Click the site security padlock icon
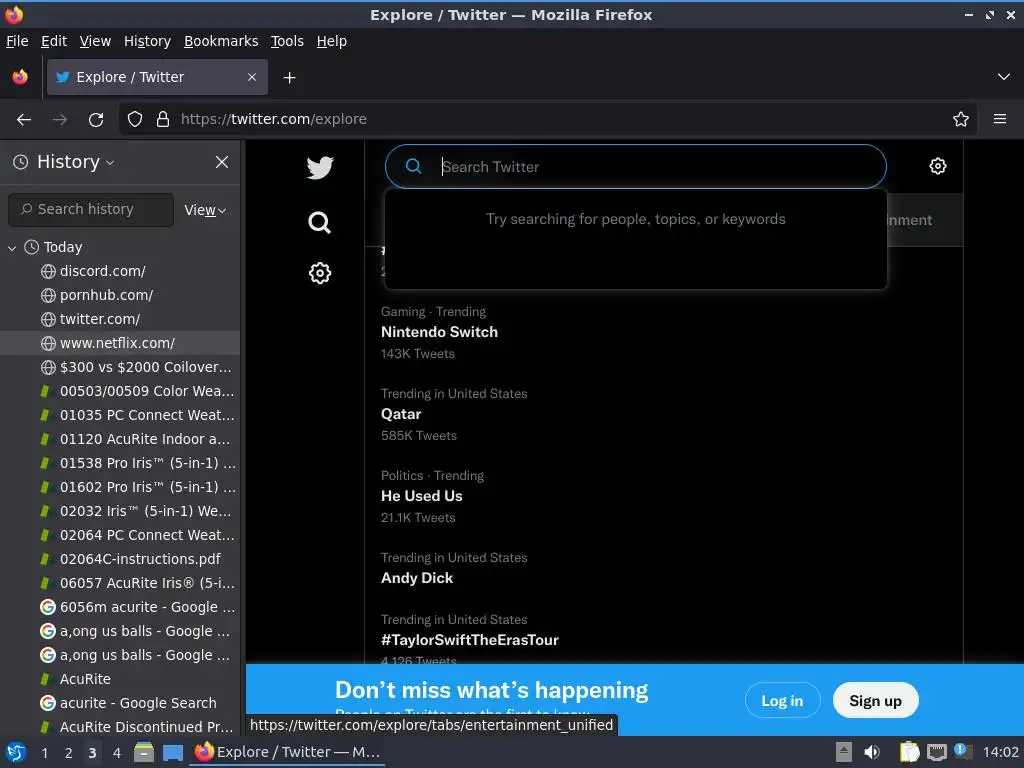This screenshot has height=768, width=1024. 163,120
